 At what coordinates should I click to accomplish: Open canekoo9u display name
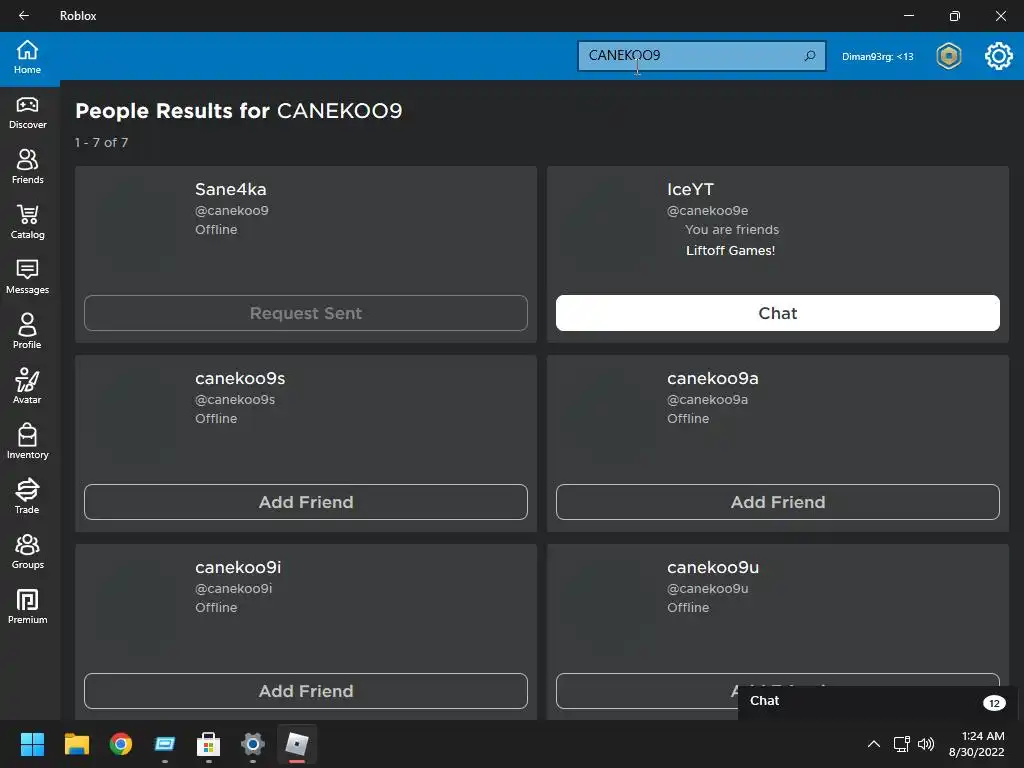pos(712,567)
